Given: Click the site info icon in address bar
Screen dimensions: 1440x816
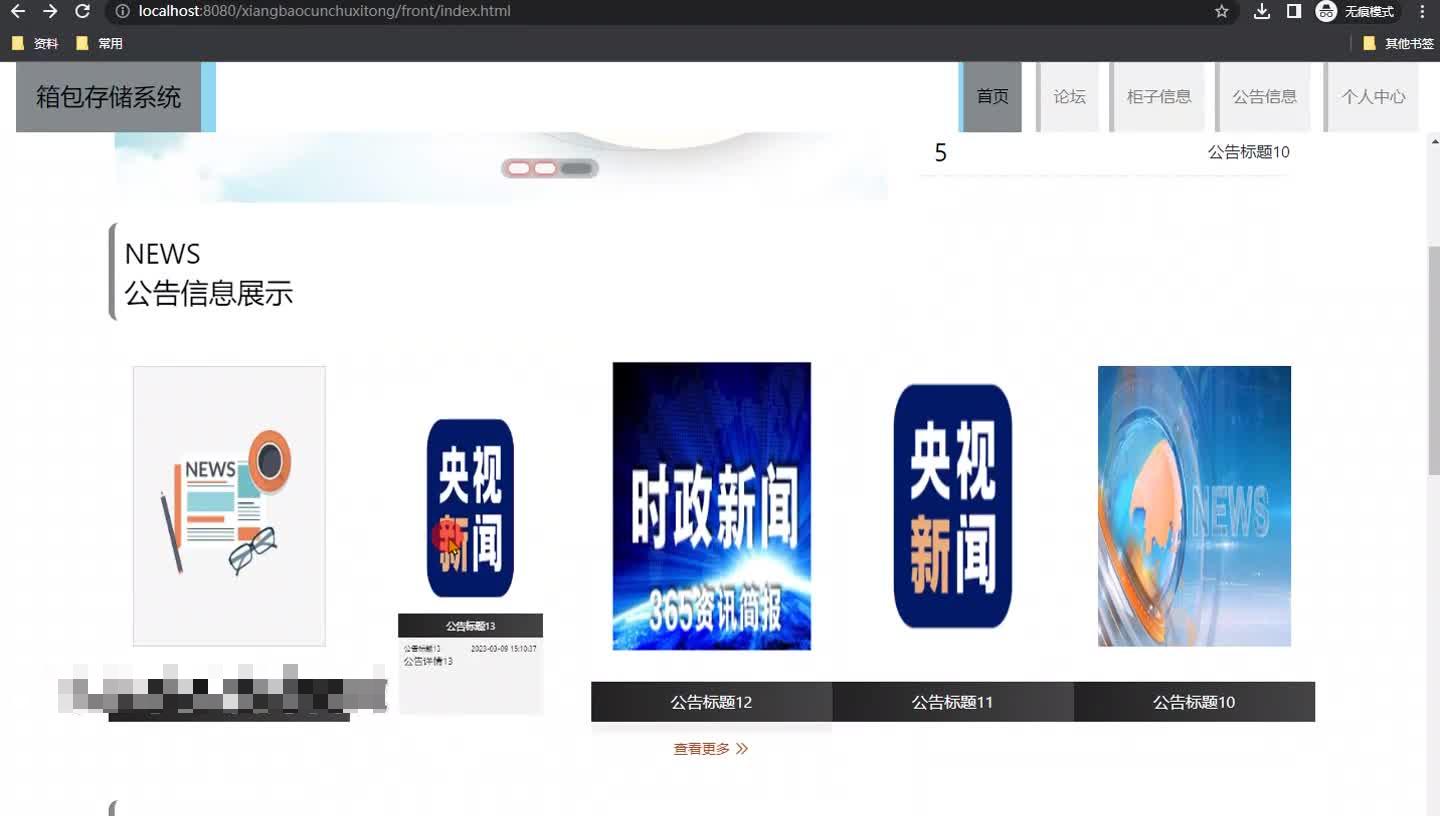Looking at the screenshot, I should tap(123, 11).
